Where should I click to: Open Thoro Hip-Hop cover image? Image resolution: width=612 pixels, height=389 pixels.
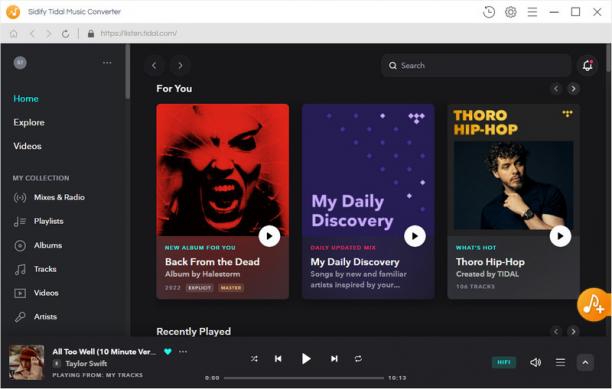pyautogui.click(x=514, y=170)
